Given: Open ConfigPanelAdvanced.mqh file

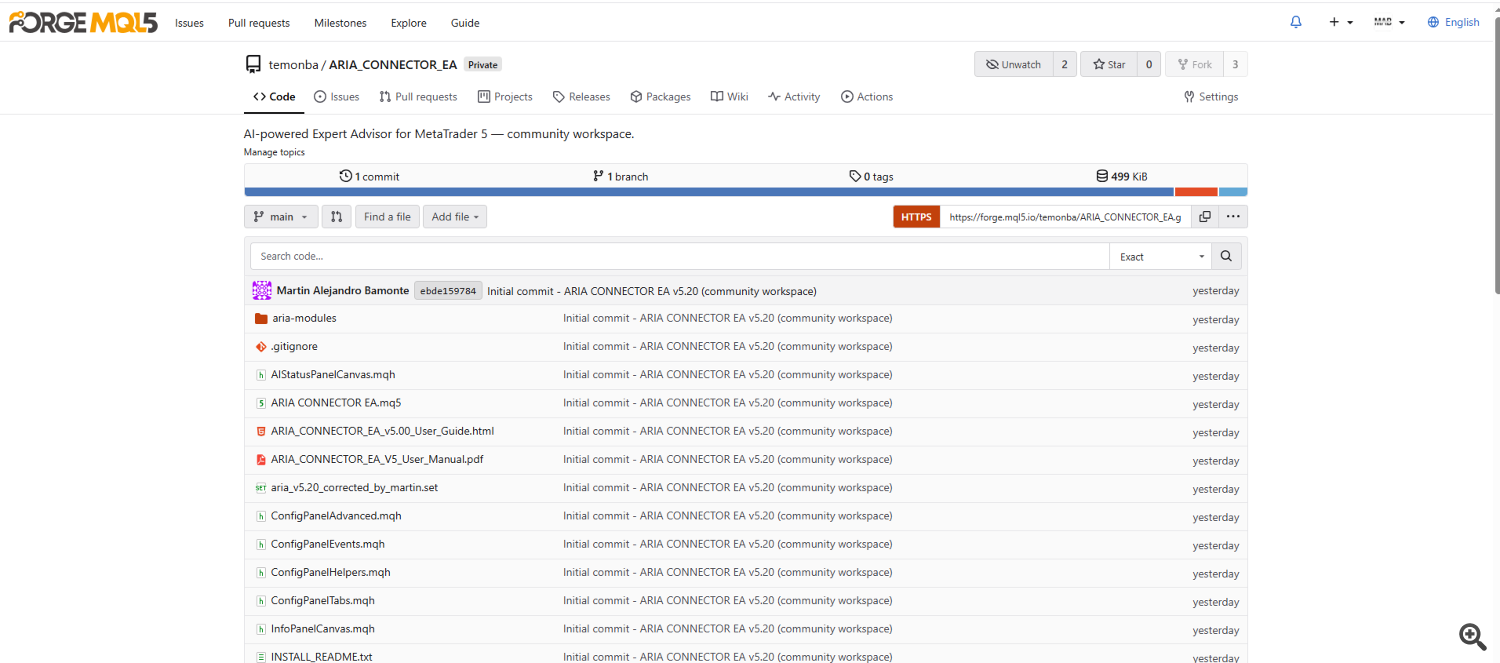Looking at the screenshot, I should [x=336, y=516].
